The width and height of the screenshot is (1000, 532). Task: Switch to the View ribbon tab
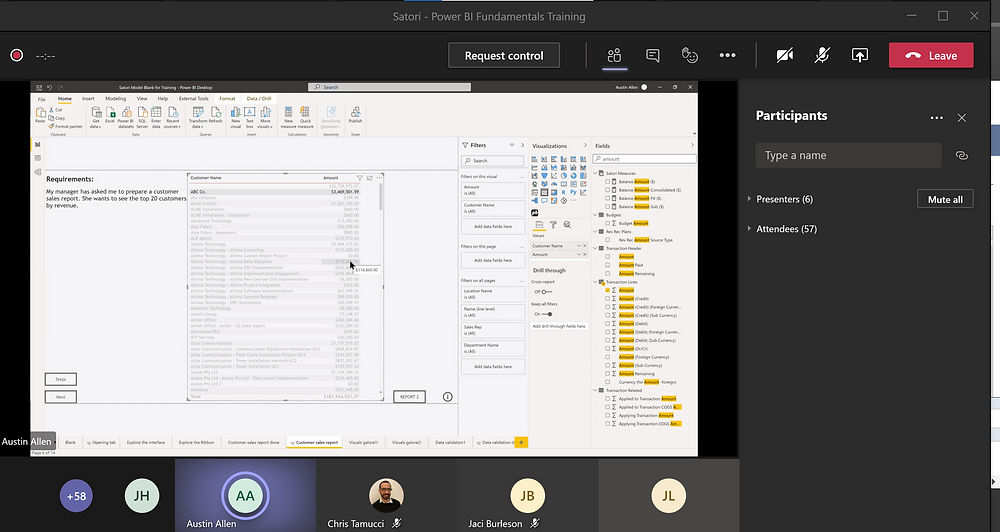coord(142,99)
